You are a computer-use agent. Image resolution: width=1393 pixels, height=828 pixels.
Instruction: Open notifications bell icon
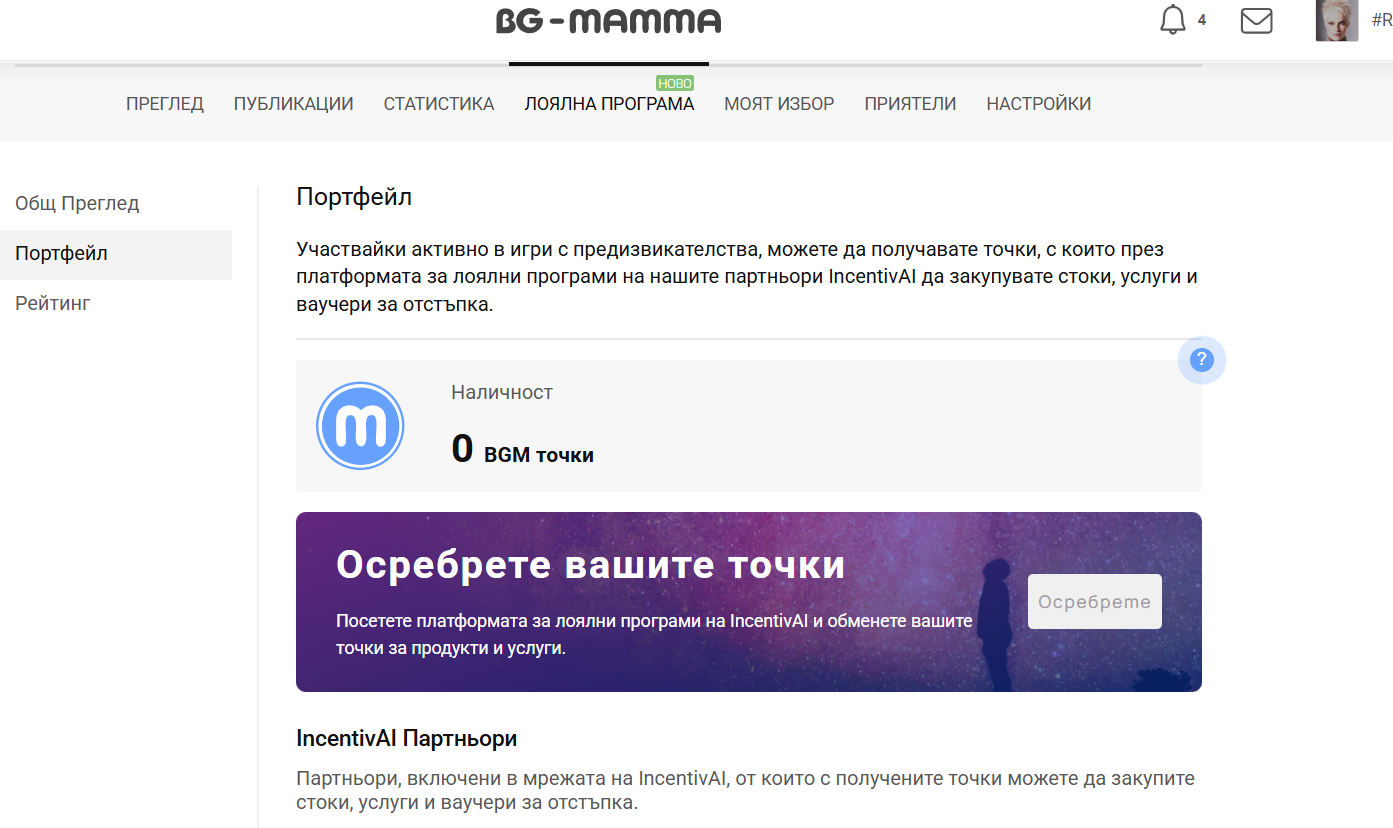click(1173, 21)
